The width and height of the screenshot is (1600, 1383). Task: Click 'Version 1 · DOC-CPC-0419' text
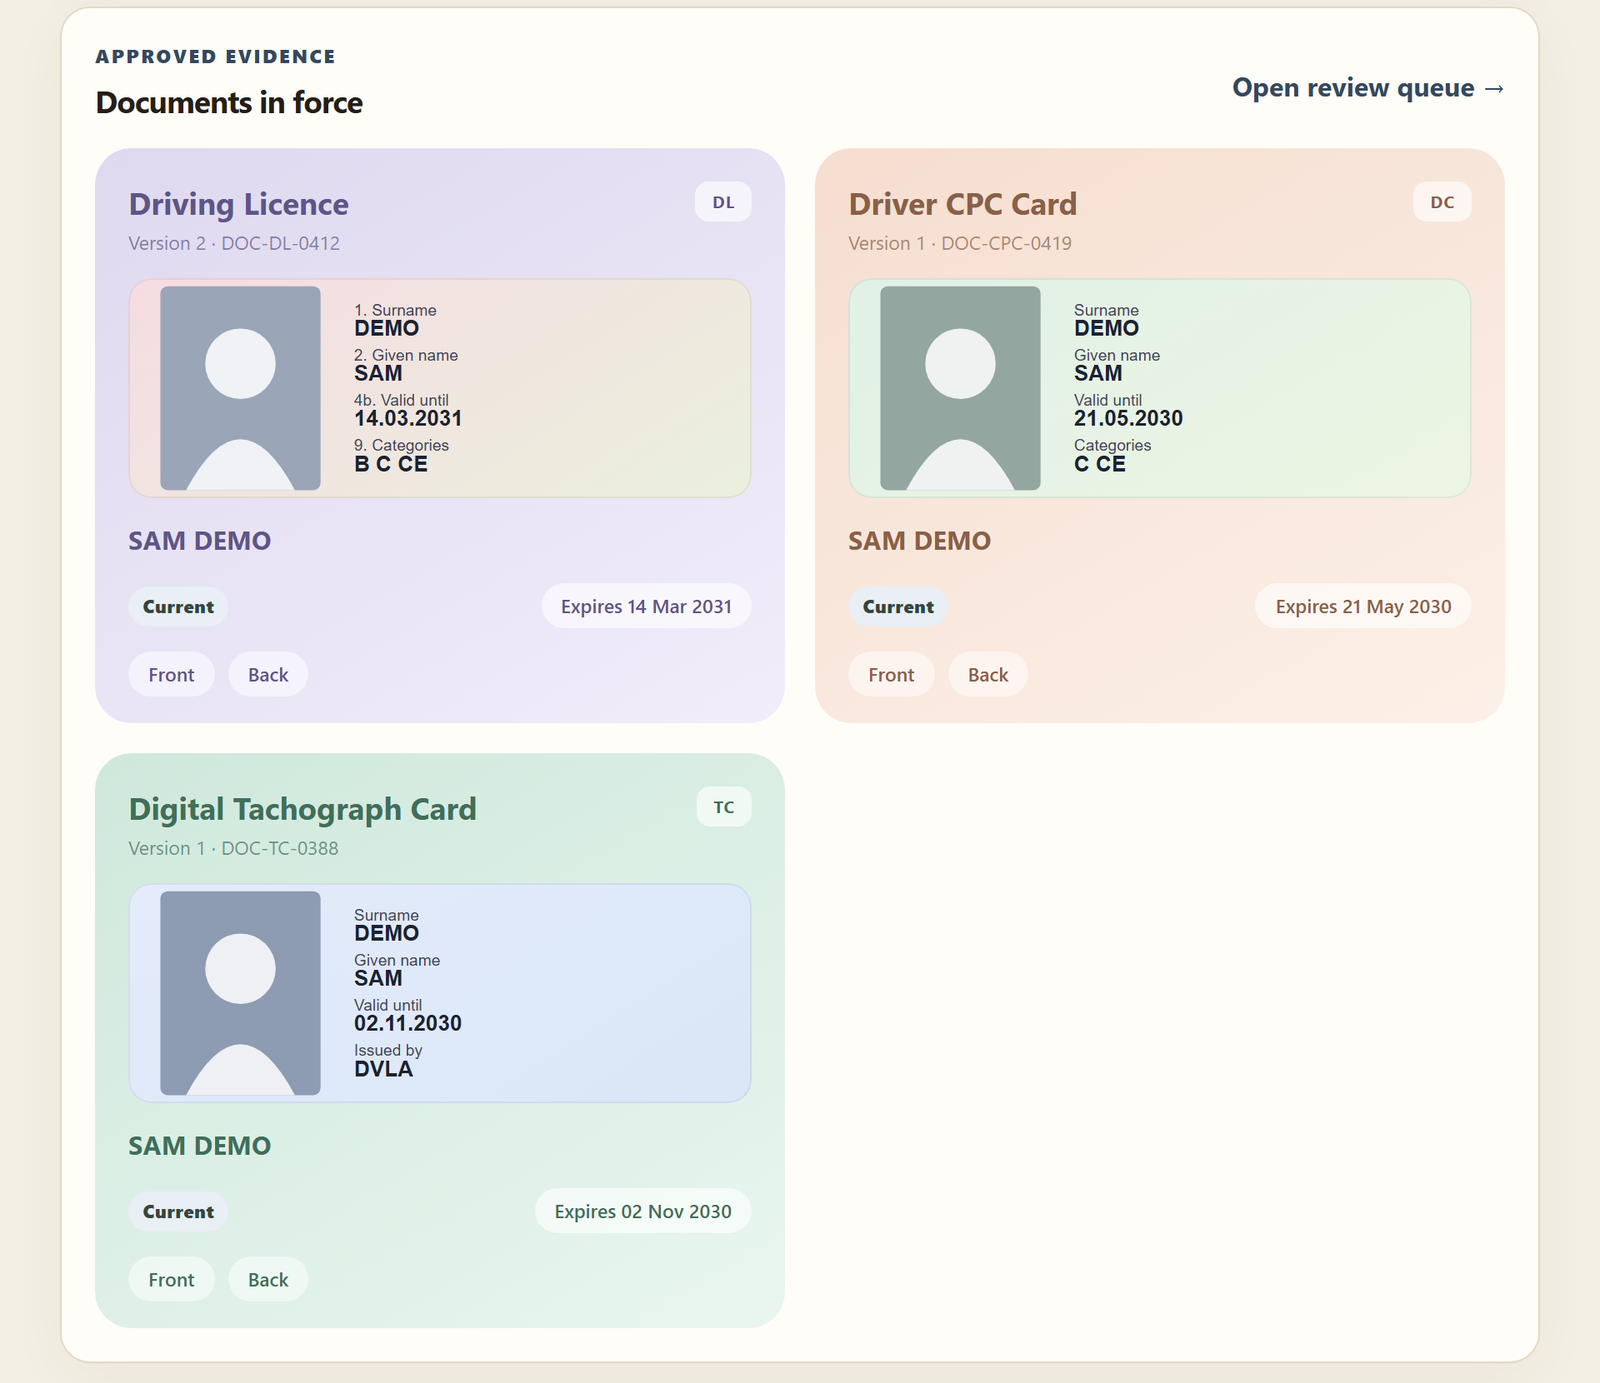pyautogui.click(x=960, y=243)
